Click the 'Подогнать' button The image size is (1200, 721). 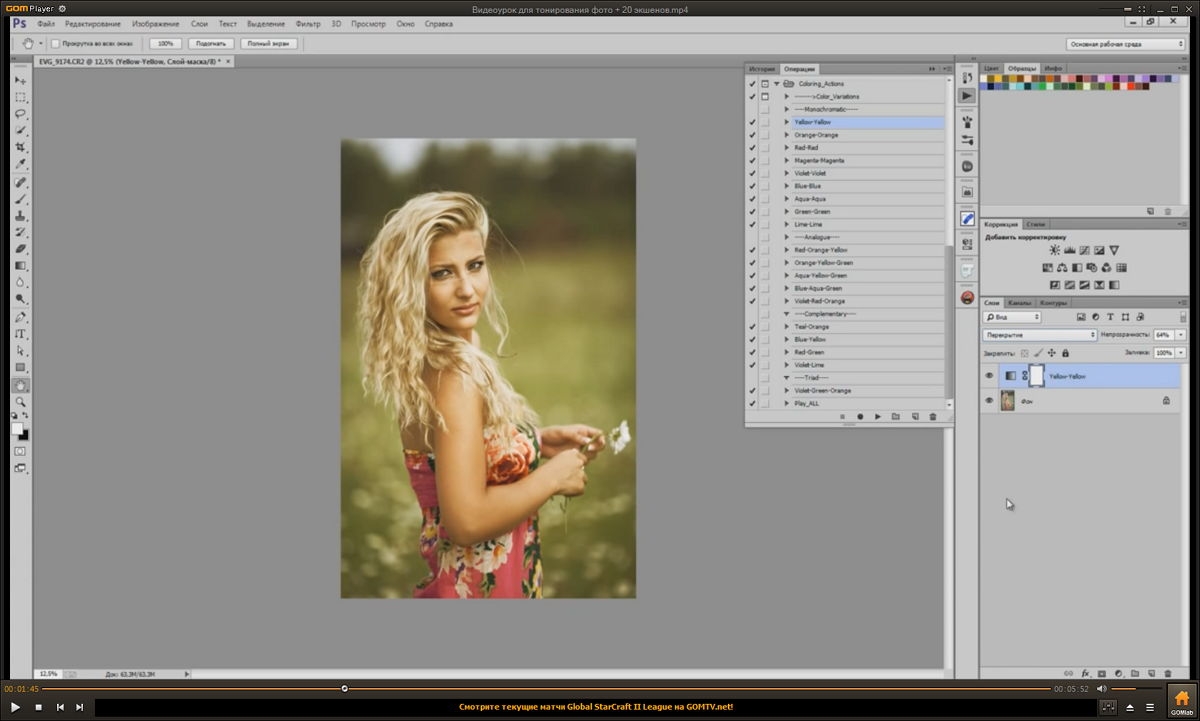pyautogui.click(x=211, y=44)
